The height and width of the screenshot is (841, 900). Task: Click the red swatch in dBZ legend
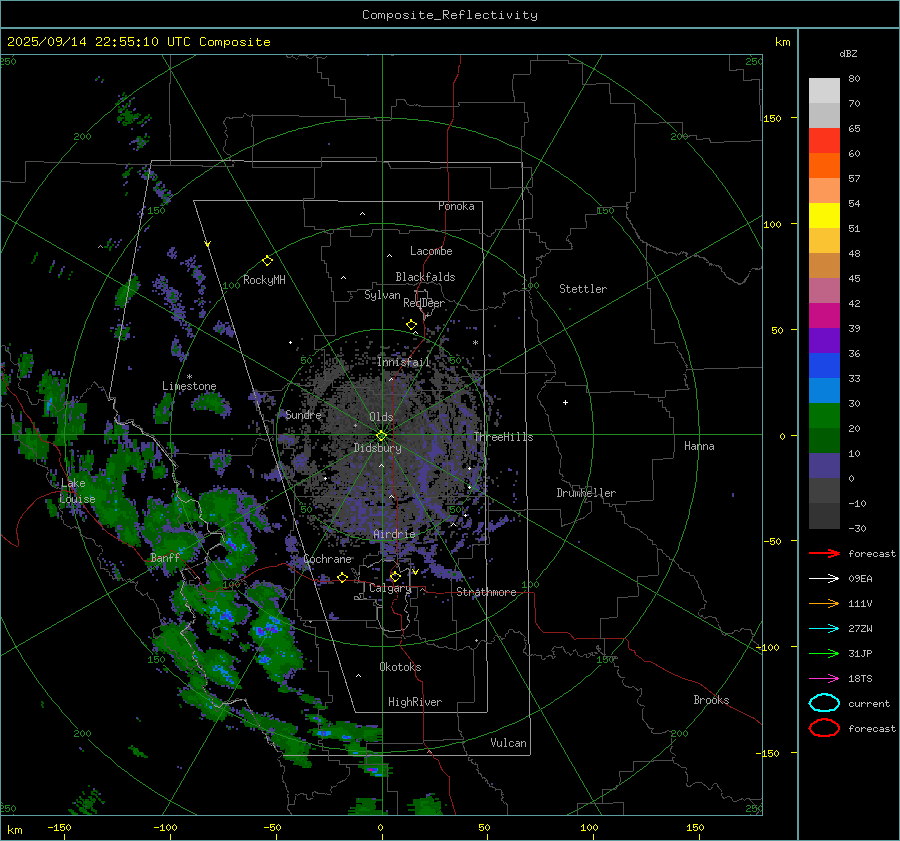[x=824, y=141]
